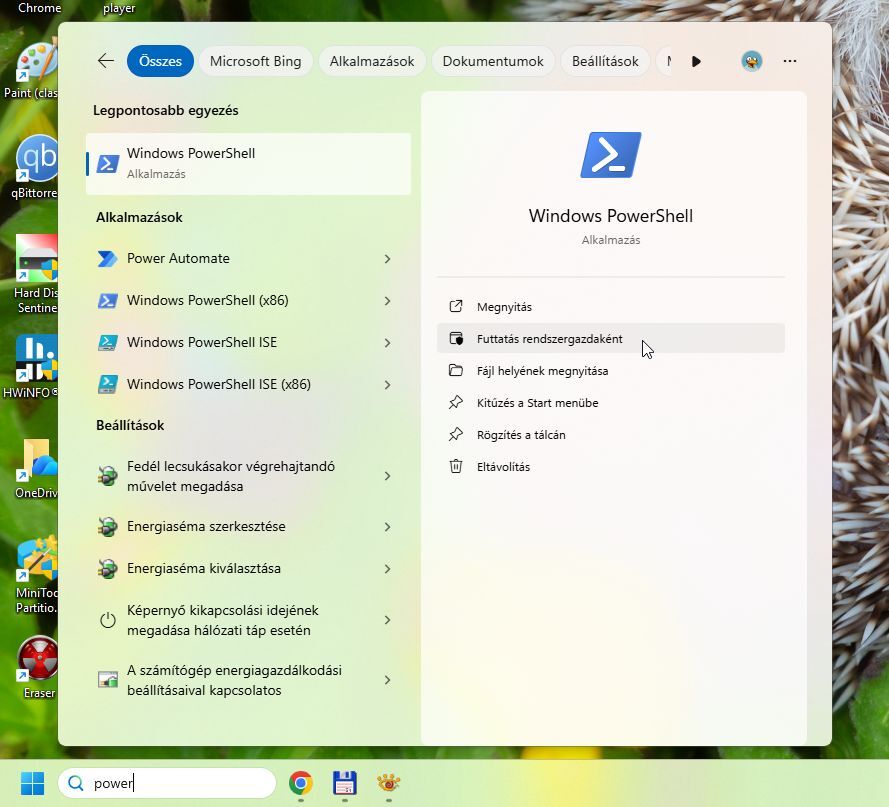This screenshot has width=889, height=807.
Task: Click Megnyitás to open PowerShell
Action: coord(611,307)
